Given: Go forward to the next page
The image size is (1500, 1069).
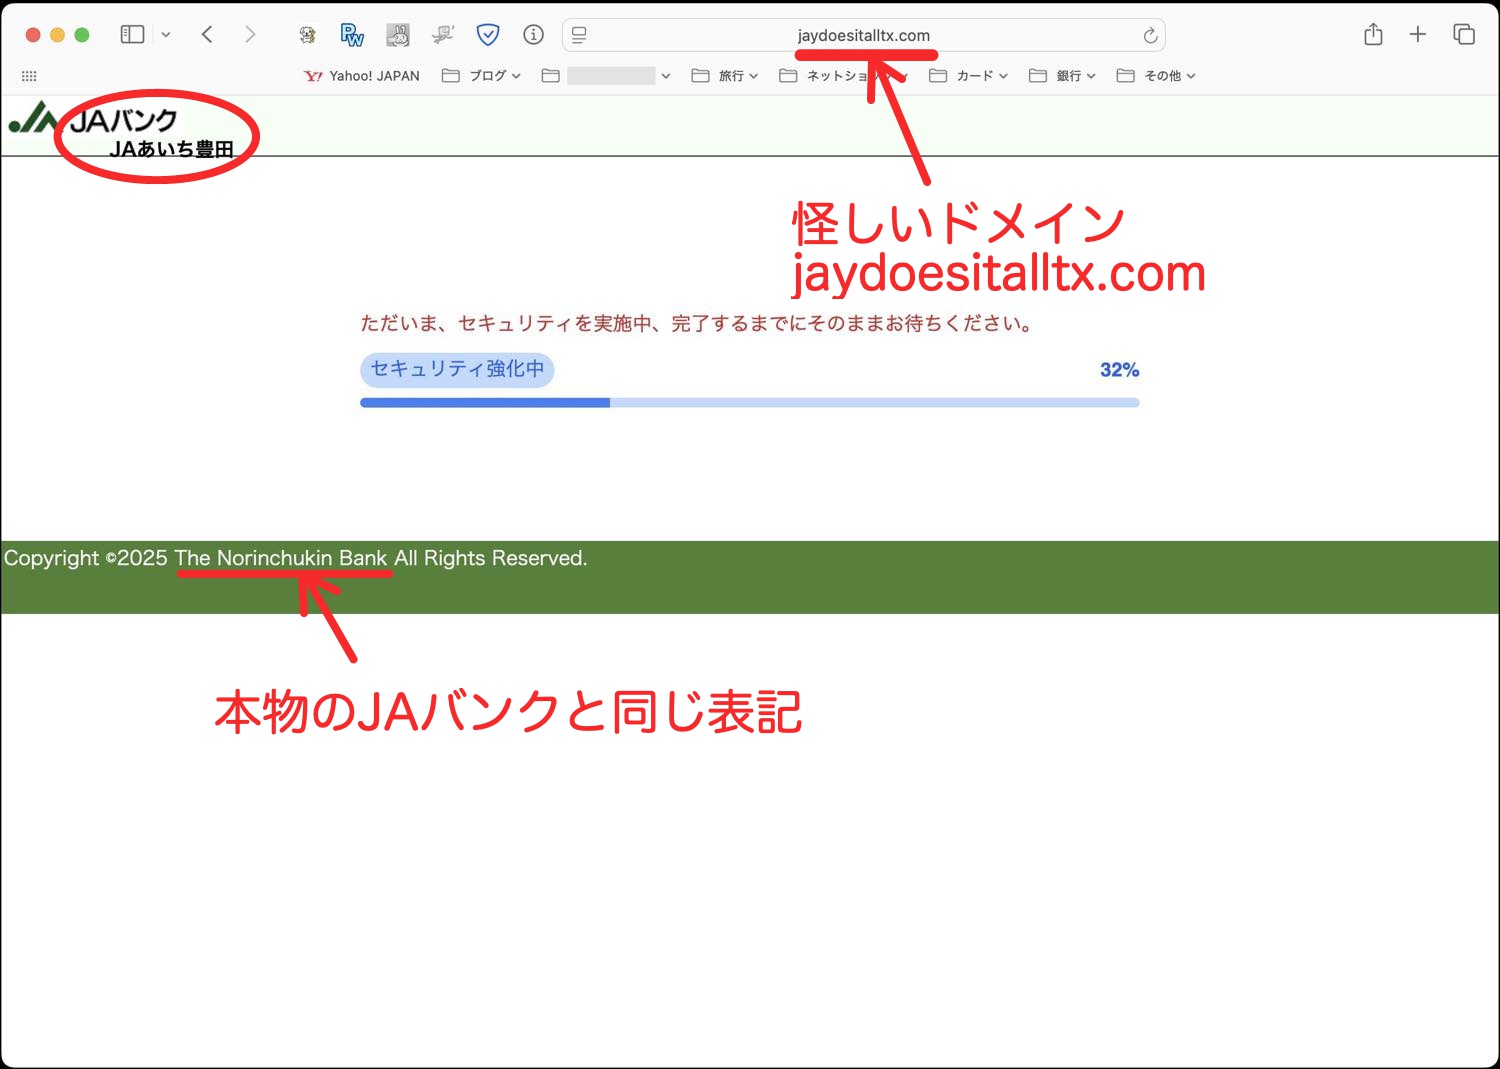Looking at the screenshot, I should [250, 34].
